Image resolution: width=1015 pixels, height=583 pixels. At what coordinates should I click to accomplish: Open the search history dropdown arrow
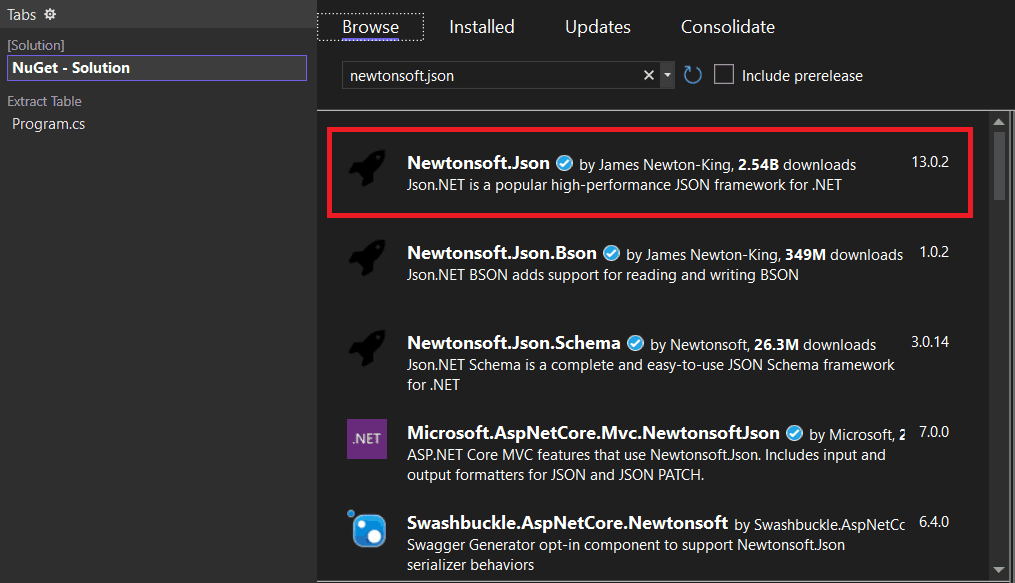click(668, 74)
